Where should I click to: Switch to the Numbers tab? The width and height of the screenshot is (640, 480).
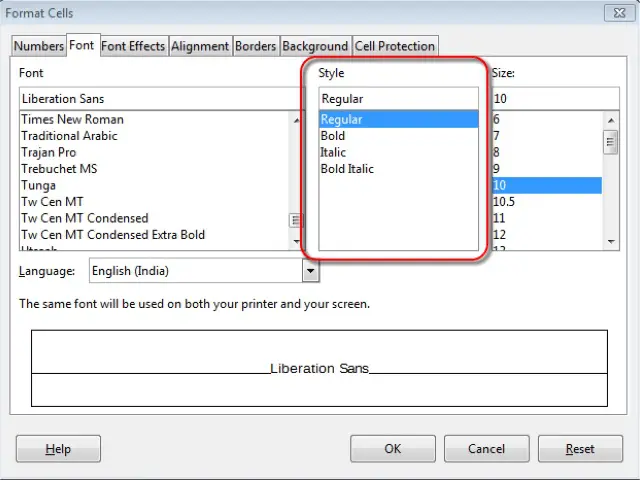(x=39, y=46)
